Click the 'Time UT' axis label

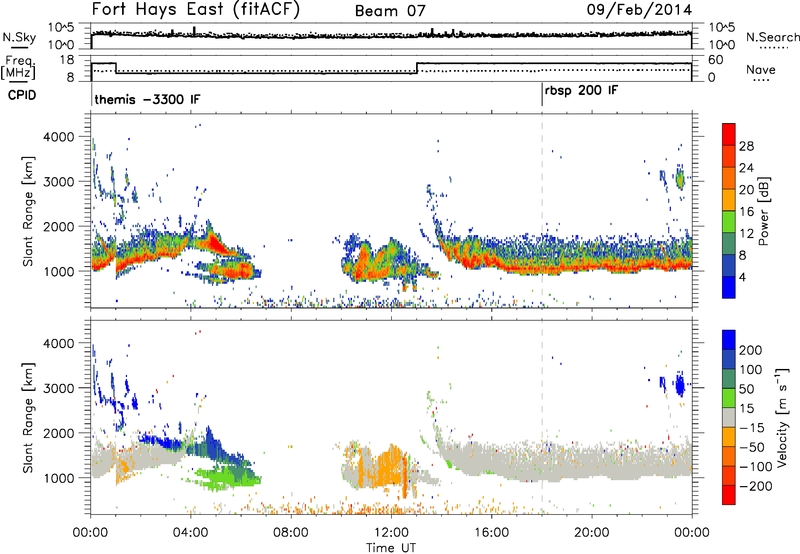(391, 547)
